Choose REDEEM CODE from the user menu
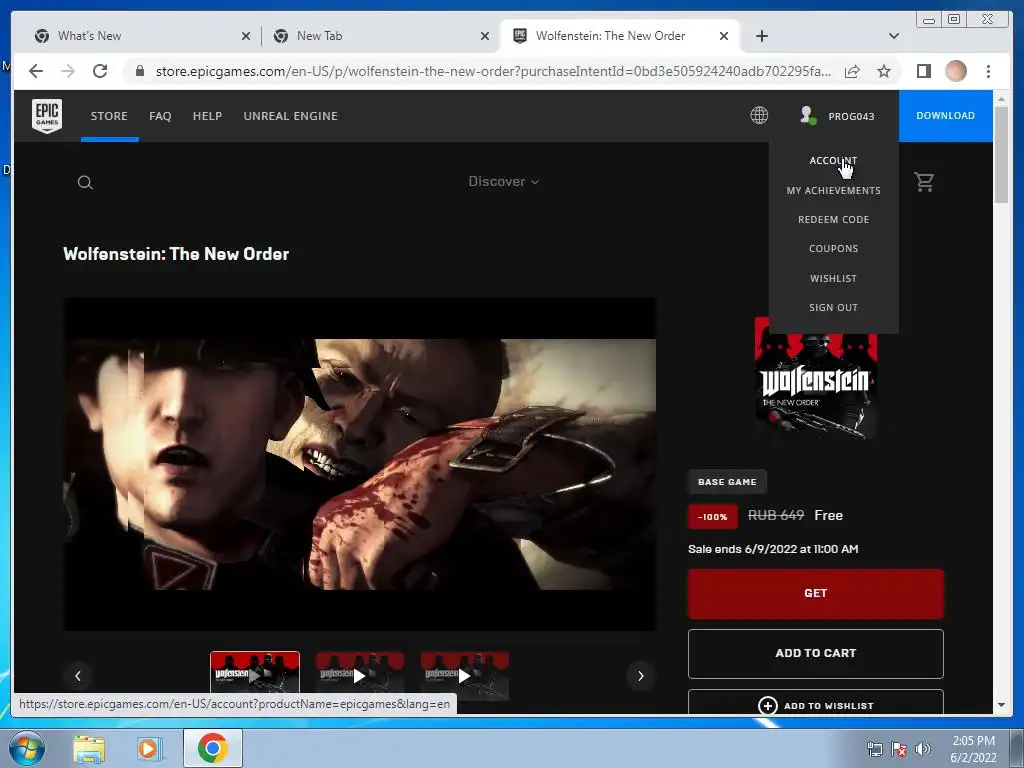The height and width of the screenshot is (768, 1024). point(833,219)
